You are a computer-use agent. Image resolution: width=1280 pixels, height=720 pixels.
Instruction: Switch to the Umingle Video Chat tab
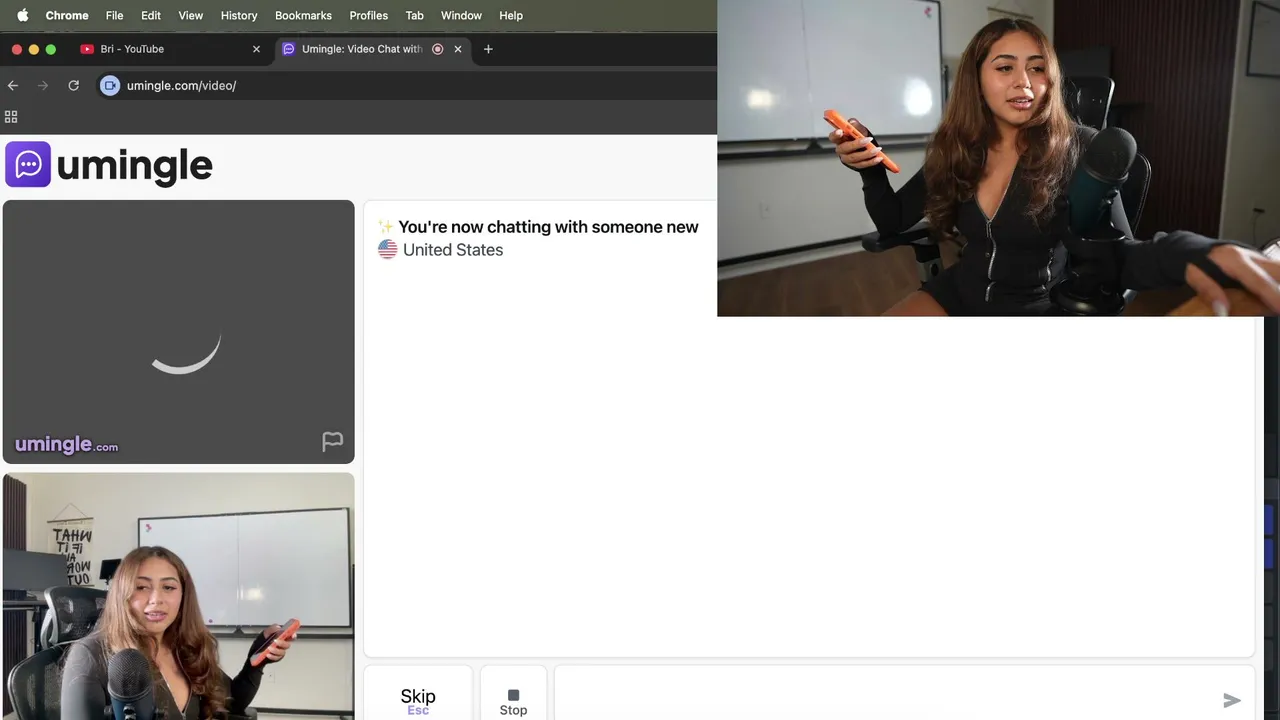tap(372, 49)
